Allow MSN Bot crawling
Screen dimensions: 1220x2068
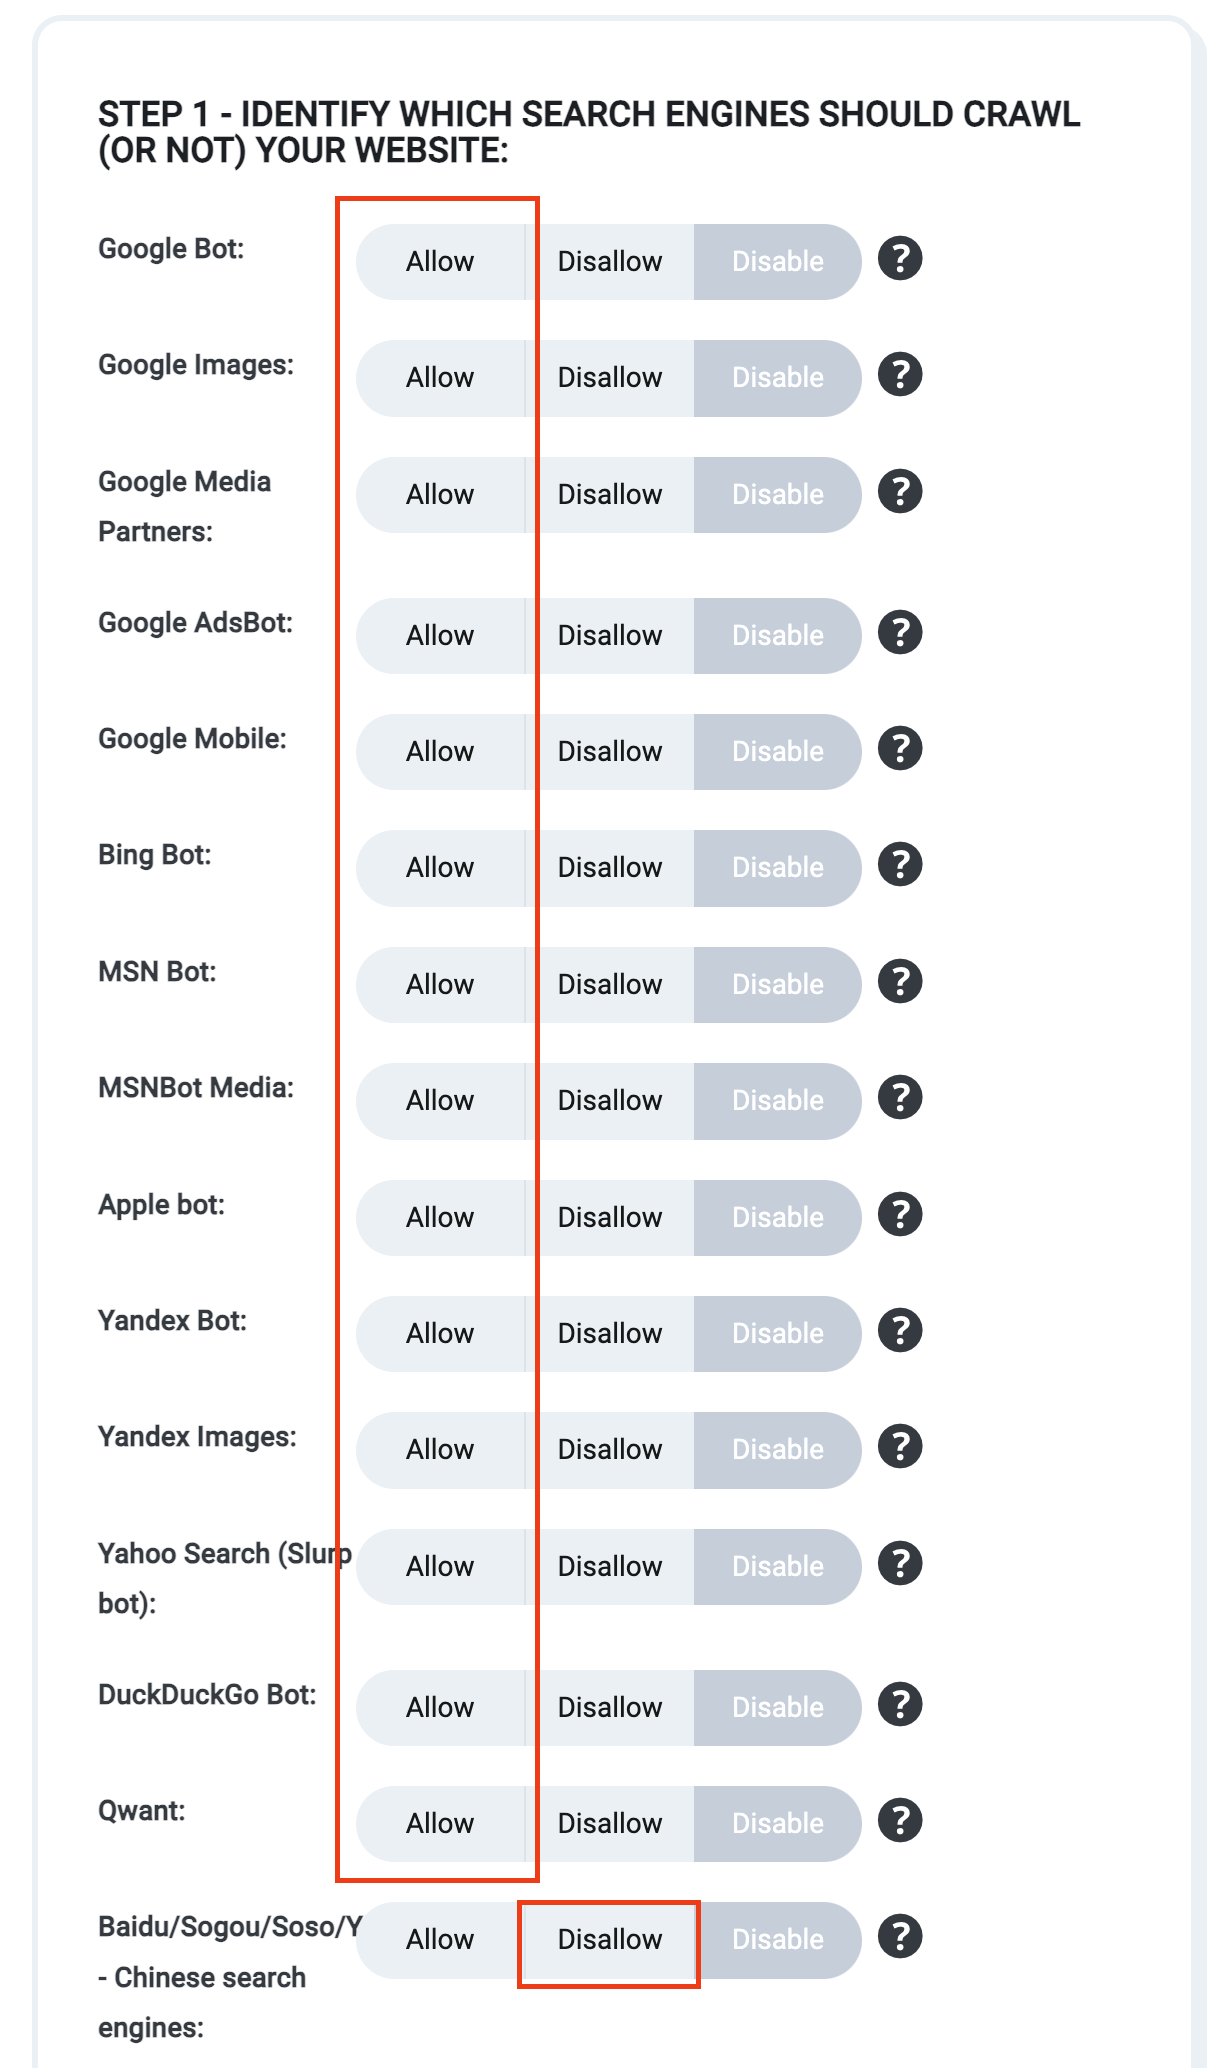(440, 985)
